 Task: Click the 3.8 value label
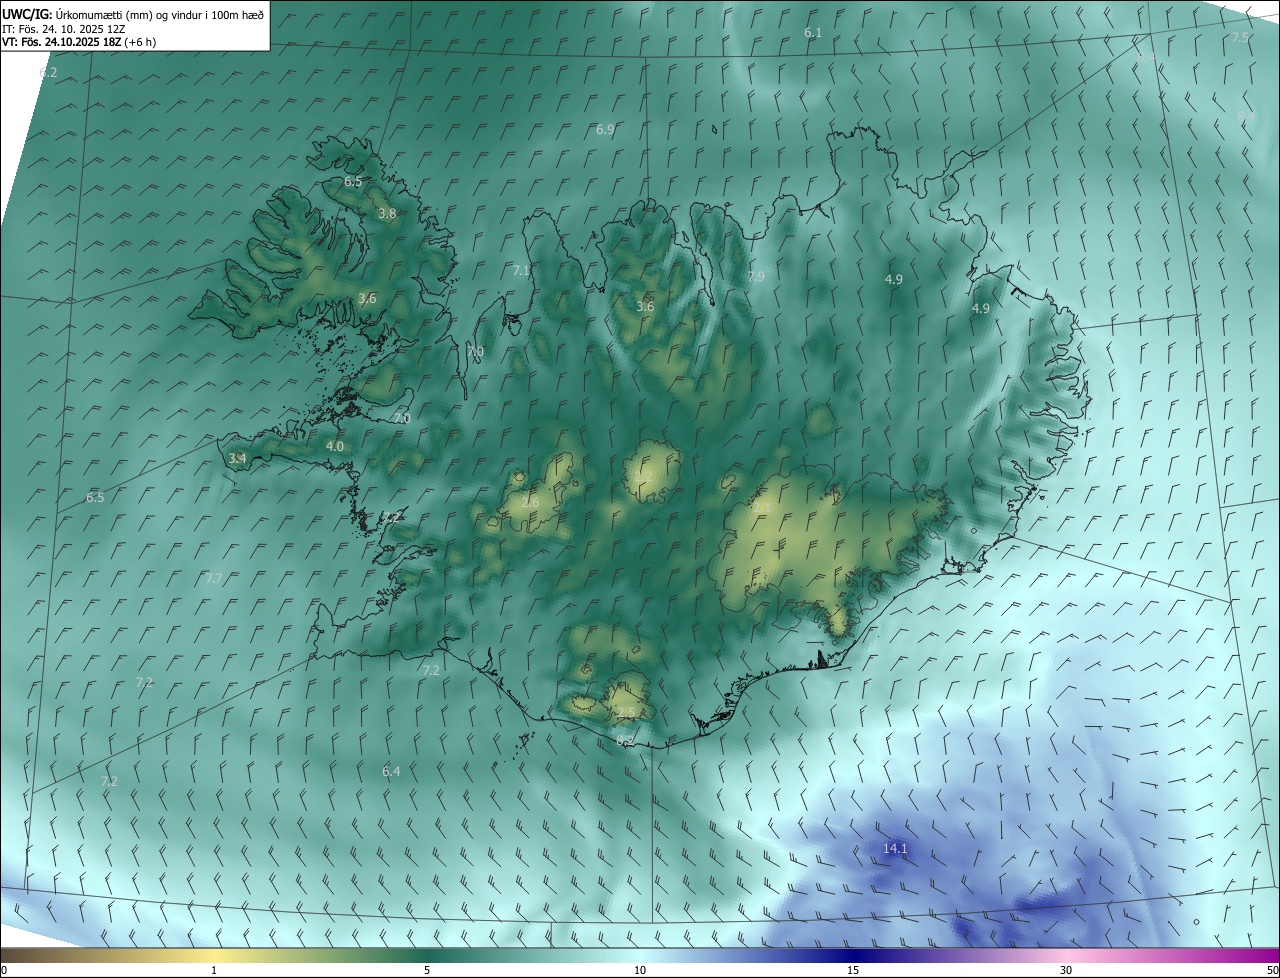[x=387, y=214]
